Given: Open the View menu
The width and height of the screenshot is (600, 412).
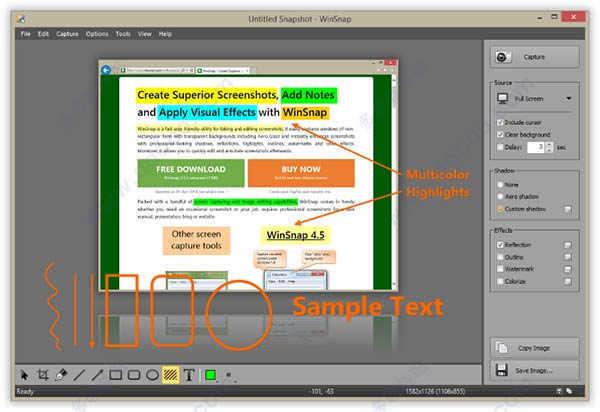Looking at the screenshot, I should pyautogui.click(x=145, y=34).
